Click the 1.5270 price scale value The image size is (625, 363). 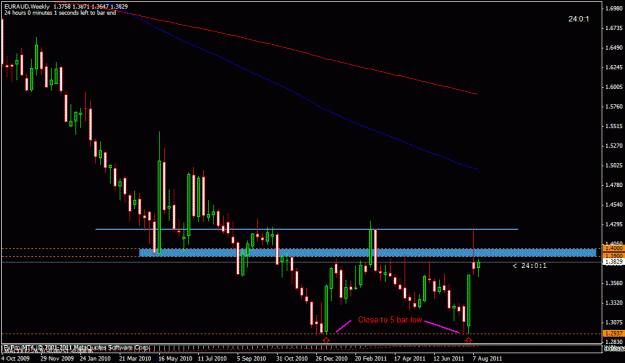click(614, 146)
